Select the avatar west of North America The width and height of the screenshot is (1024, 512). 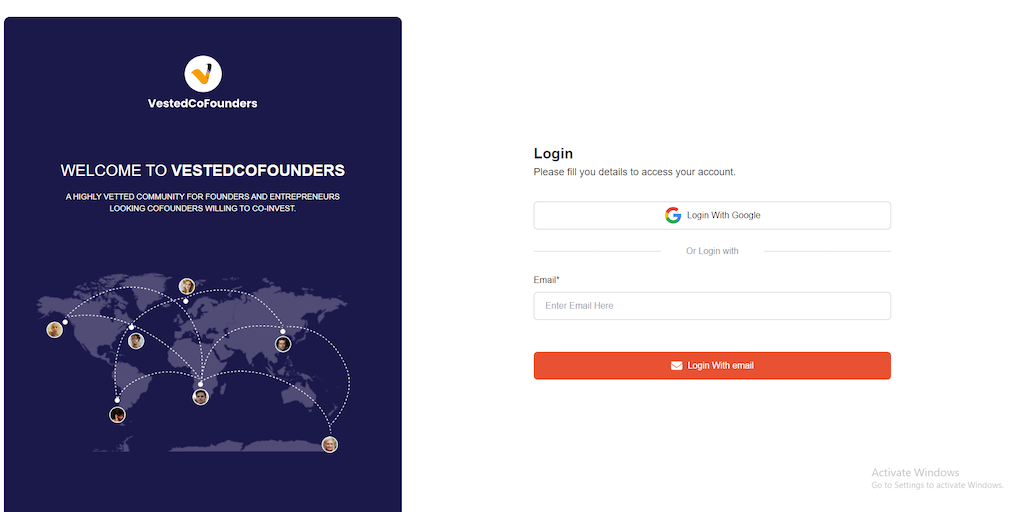point(55,330)
